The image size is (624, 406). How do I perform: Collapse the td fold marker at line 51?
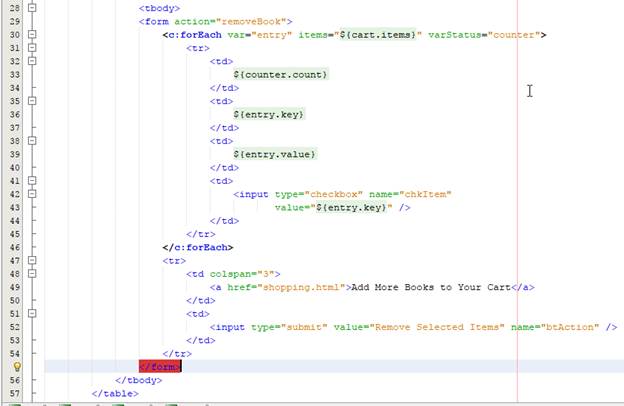pos(32,313)
